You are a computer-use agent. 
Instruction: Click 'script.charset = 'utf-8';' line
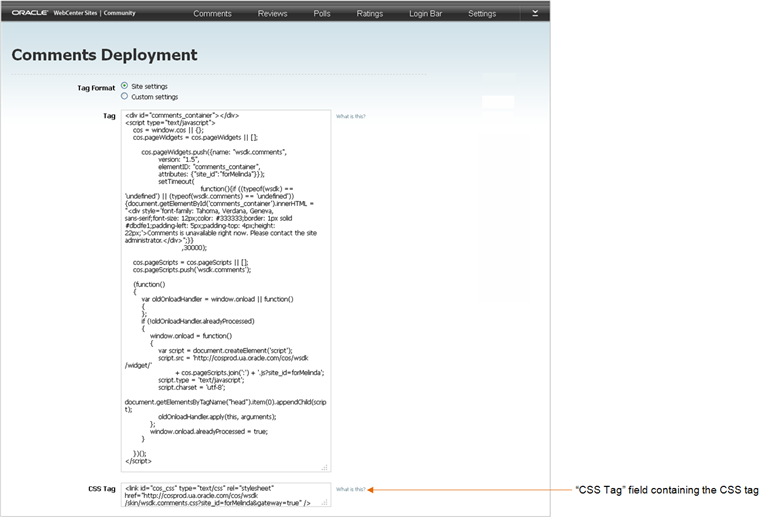click(x=191, y=387)
